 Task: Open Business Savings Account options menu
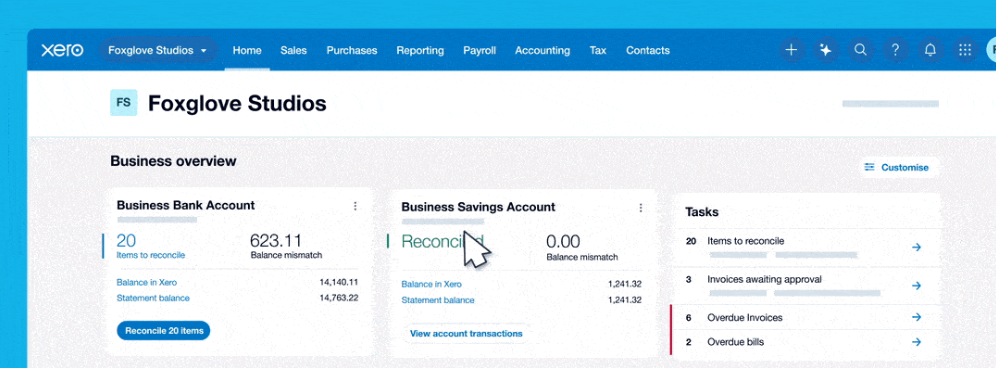[640, 208]
